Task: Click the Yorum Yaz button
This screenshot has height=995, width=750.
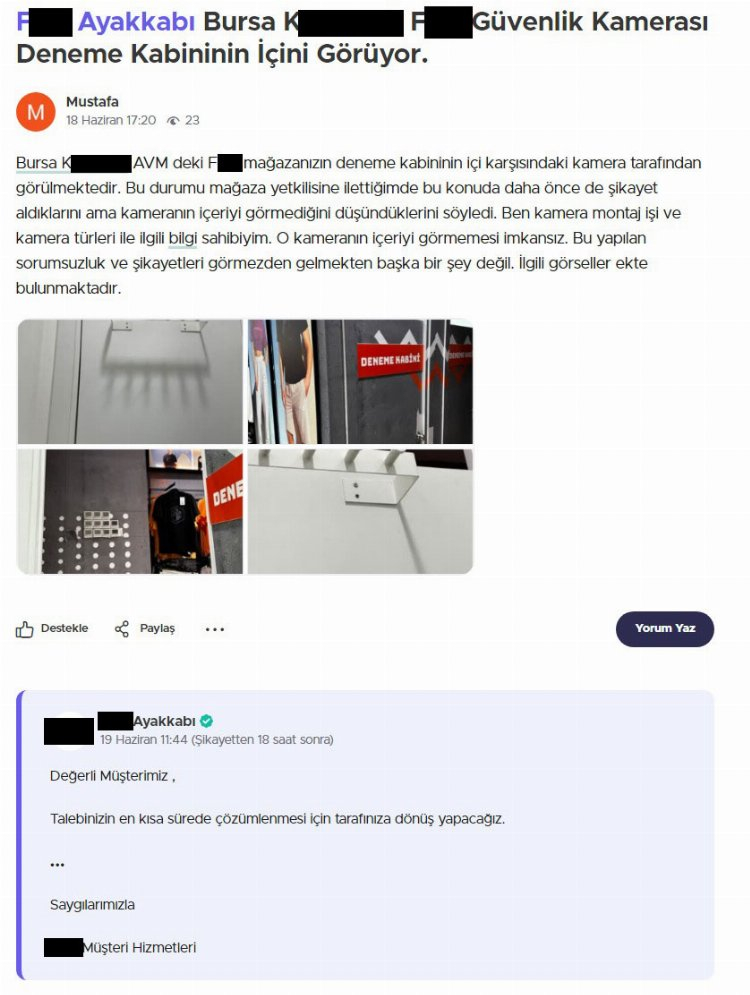Action: 664,629
